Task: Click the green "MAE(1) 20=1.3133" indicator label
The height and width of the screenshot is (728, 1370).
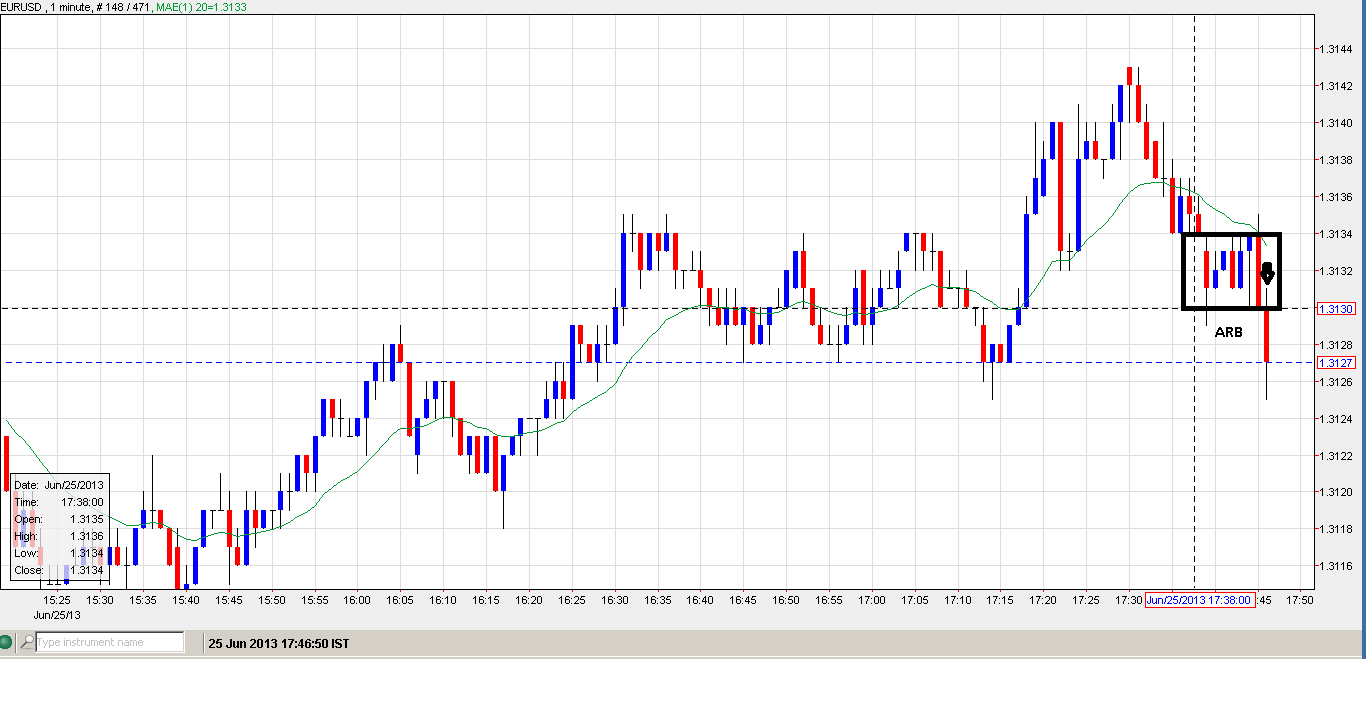Action: pos(199,7)
